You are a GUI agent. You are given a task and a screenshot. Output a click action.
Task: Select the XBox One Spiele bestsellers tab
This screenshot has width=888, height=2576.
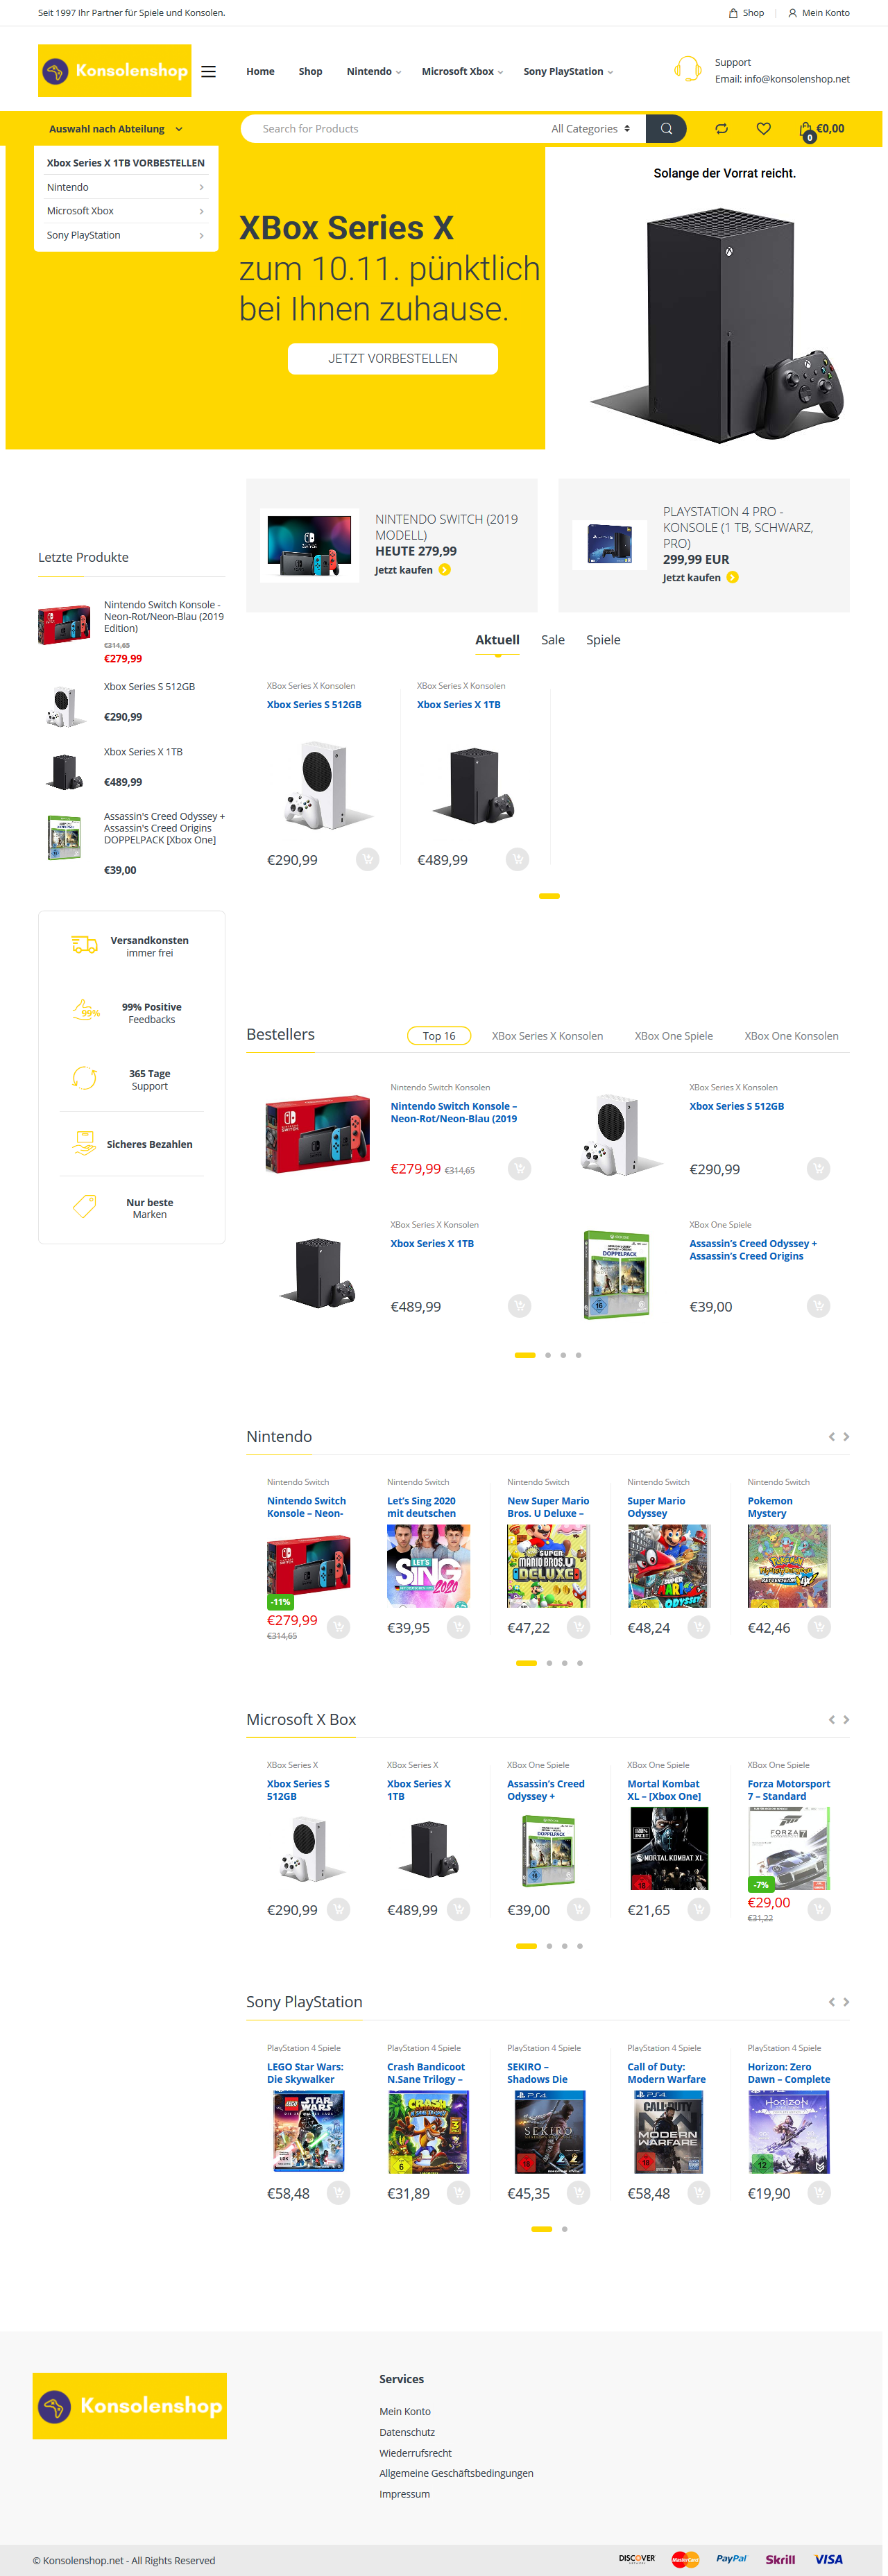[x=673, y=1035]
